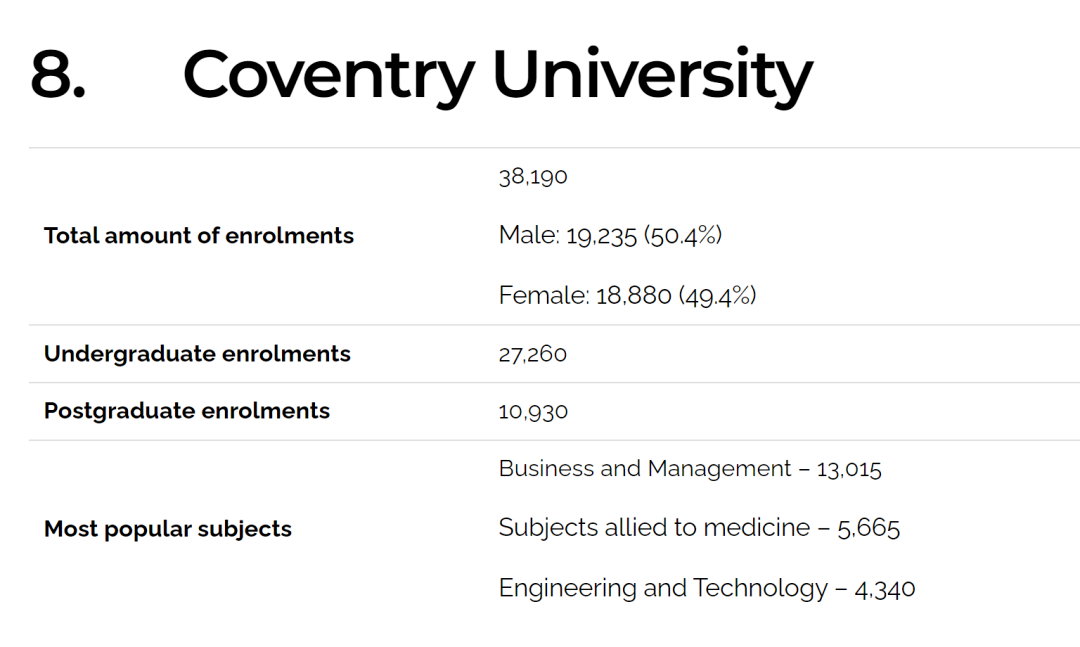Select the Postgraduate enrolments label

coord(187,411)
